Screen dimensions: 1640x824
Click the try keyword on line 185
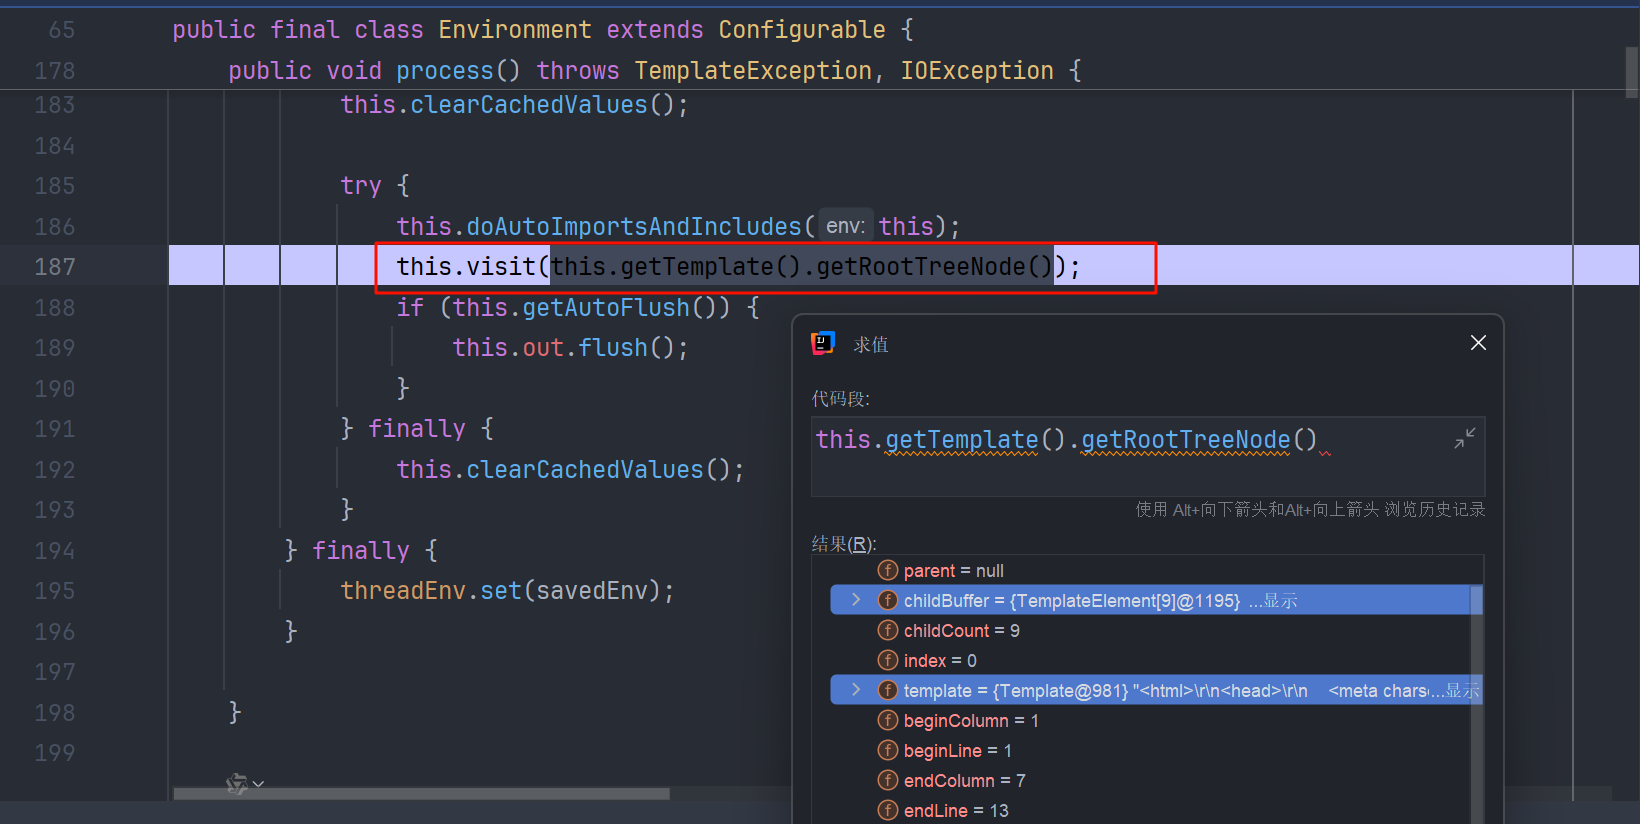(x=361, y=186)
